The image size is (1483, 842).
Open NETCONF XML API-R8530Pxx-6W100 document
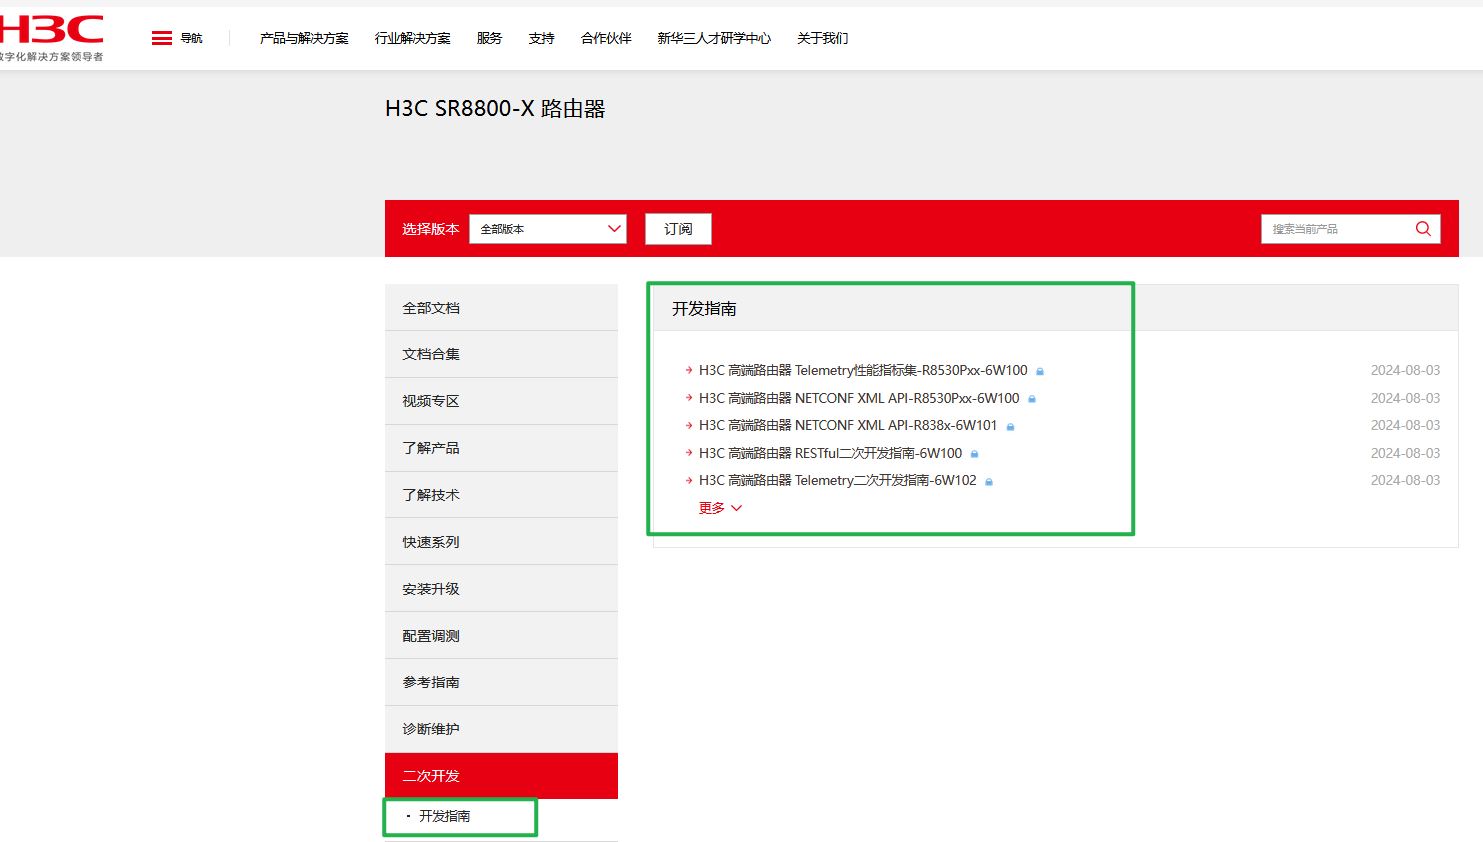pos(859,398)
